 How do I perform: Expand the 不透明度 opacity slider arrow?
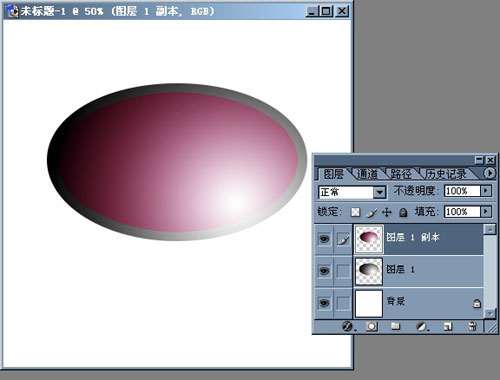(x=486, y=191)
